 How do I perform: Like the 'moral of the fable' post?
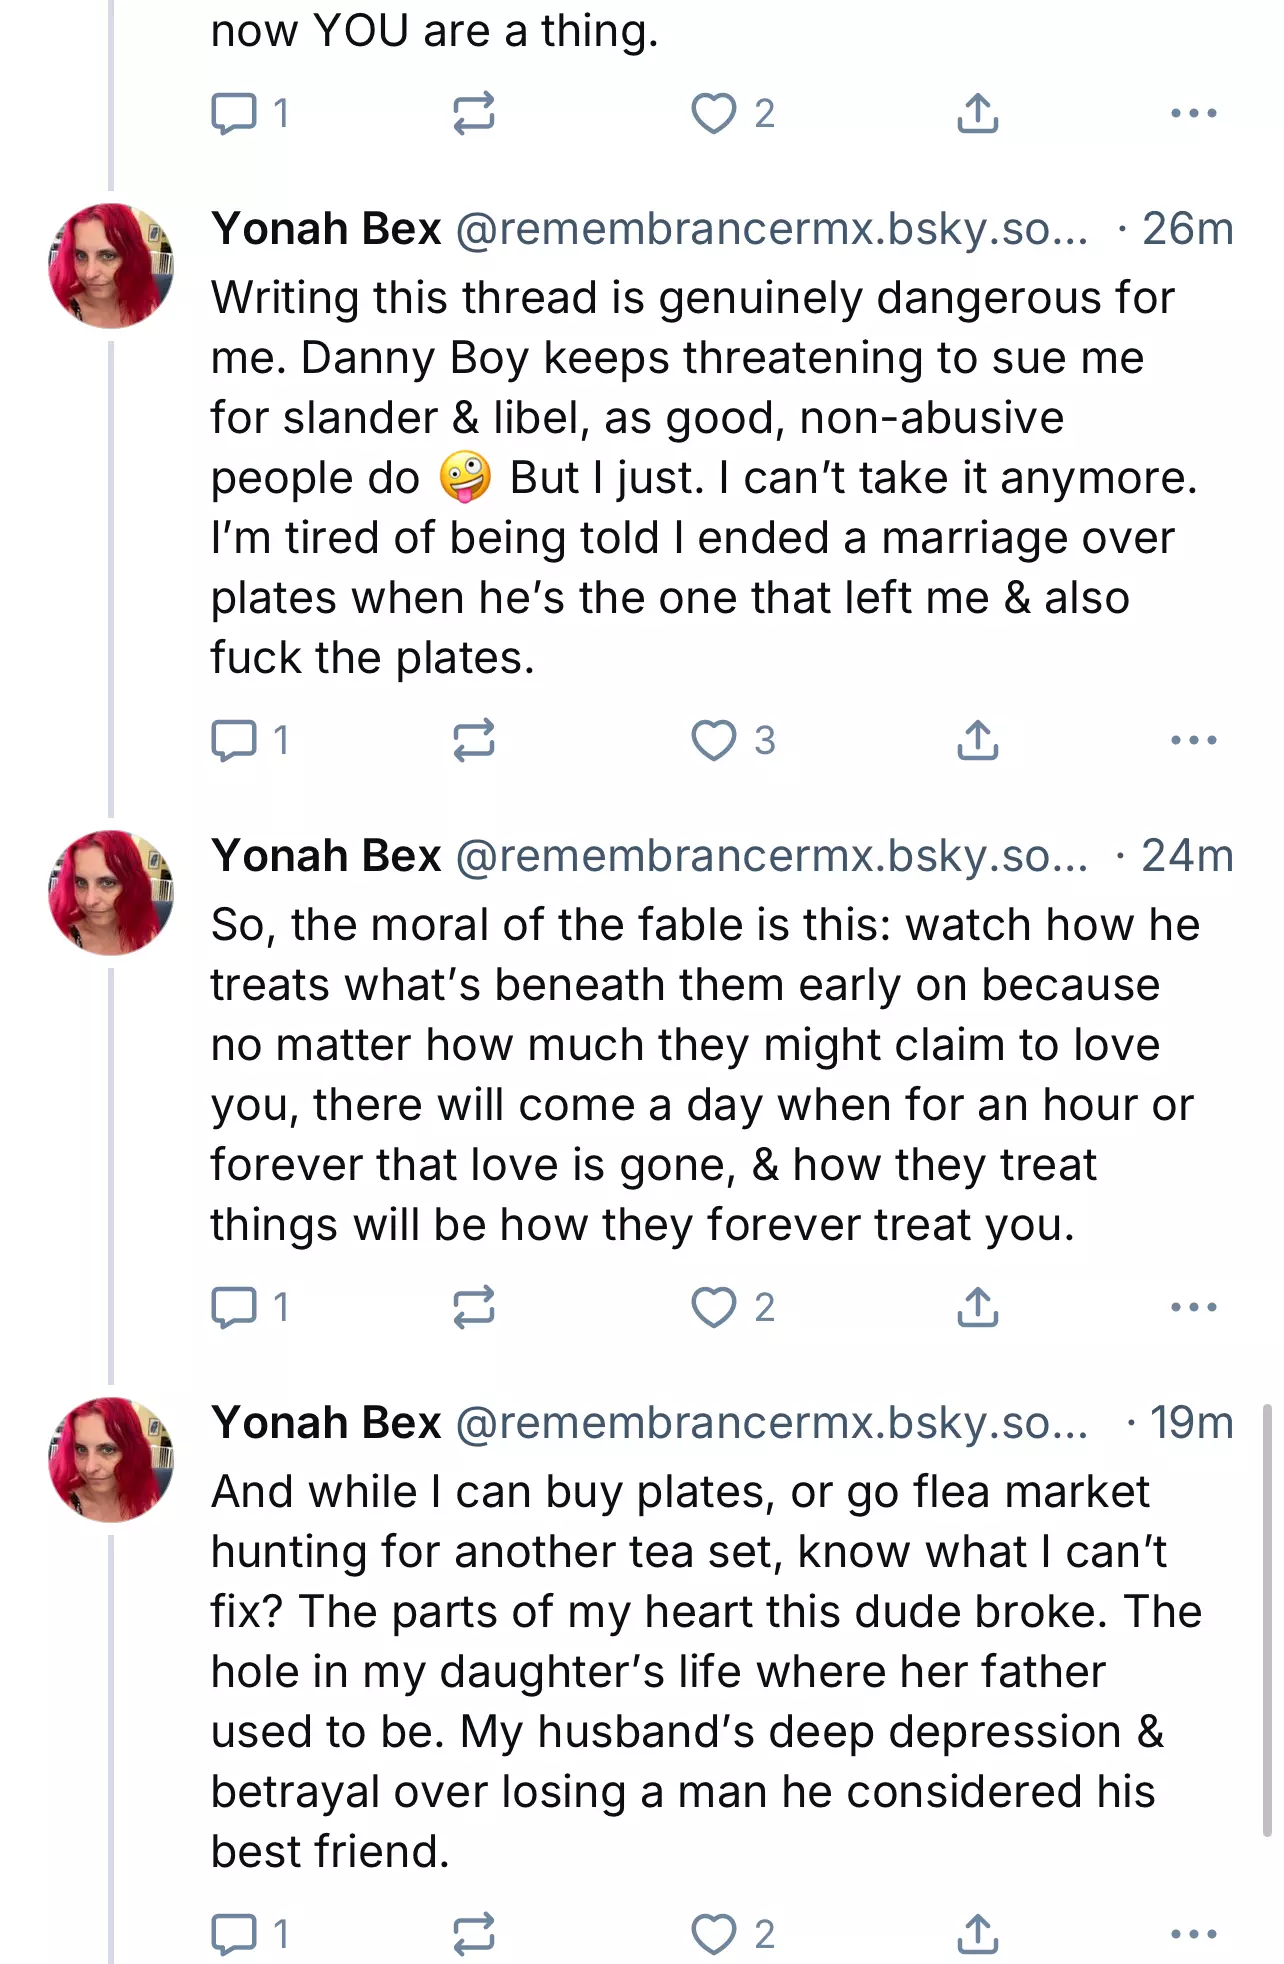click(714, 1307)
